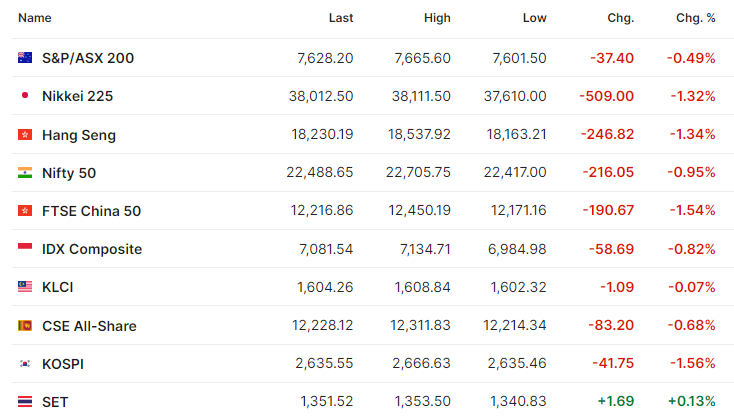Sort the table by Name column header
The width and height of the screenshot is (734, 419).
point(35,18)
